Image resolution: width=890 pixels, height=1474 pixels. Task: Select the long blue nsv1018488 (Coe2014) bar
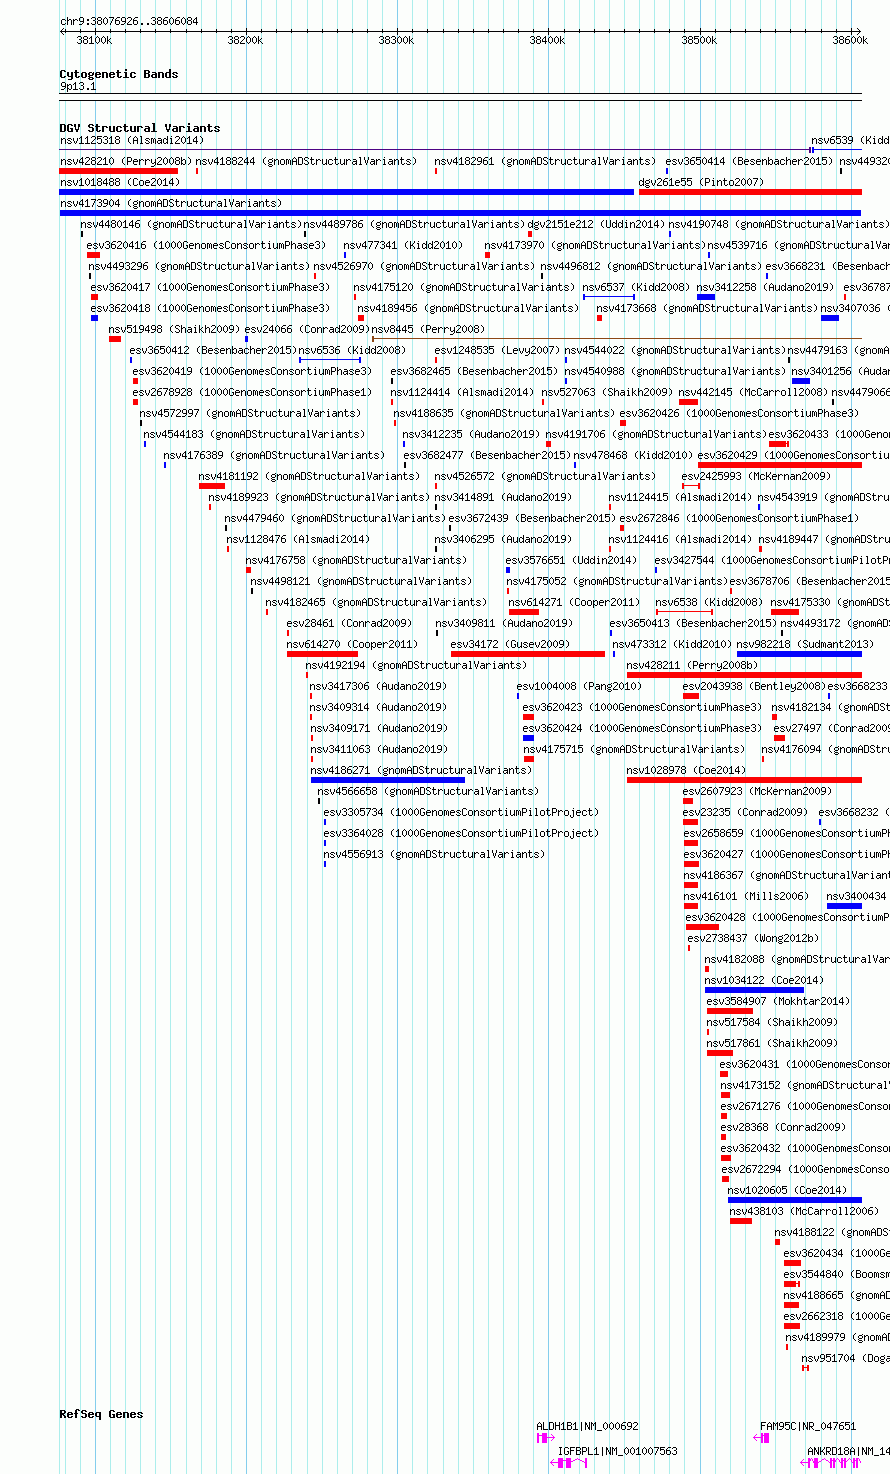click(347, 192)
